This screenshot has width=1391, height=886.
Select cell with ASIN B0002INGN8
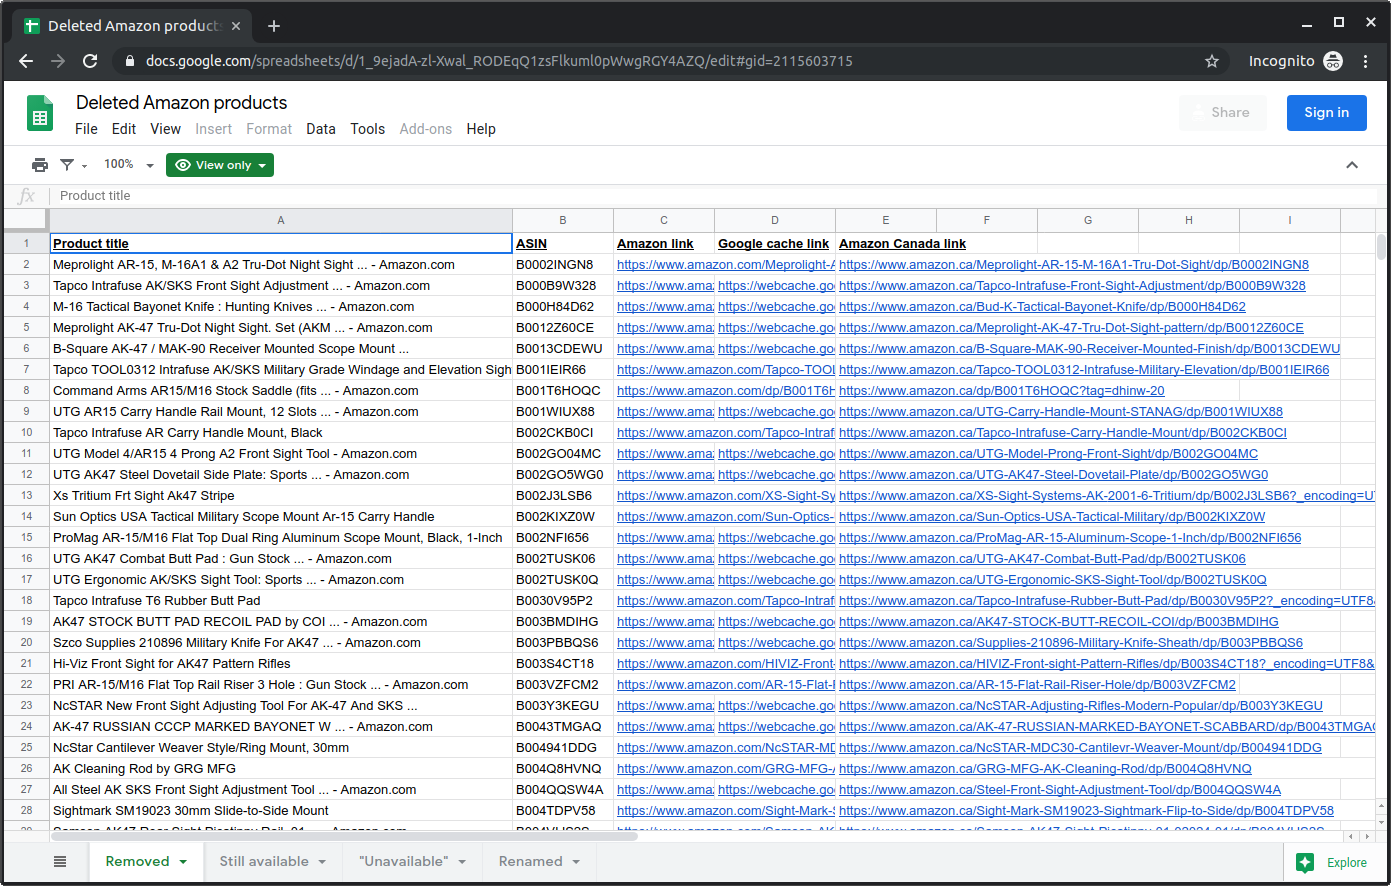point(562,265)
